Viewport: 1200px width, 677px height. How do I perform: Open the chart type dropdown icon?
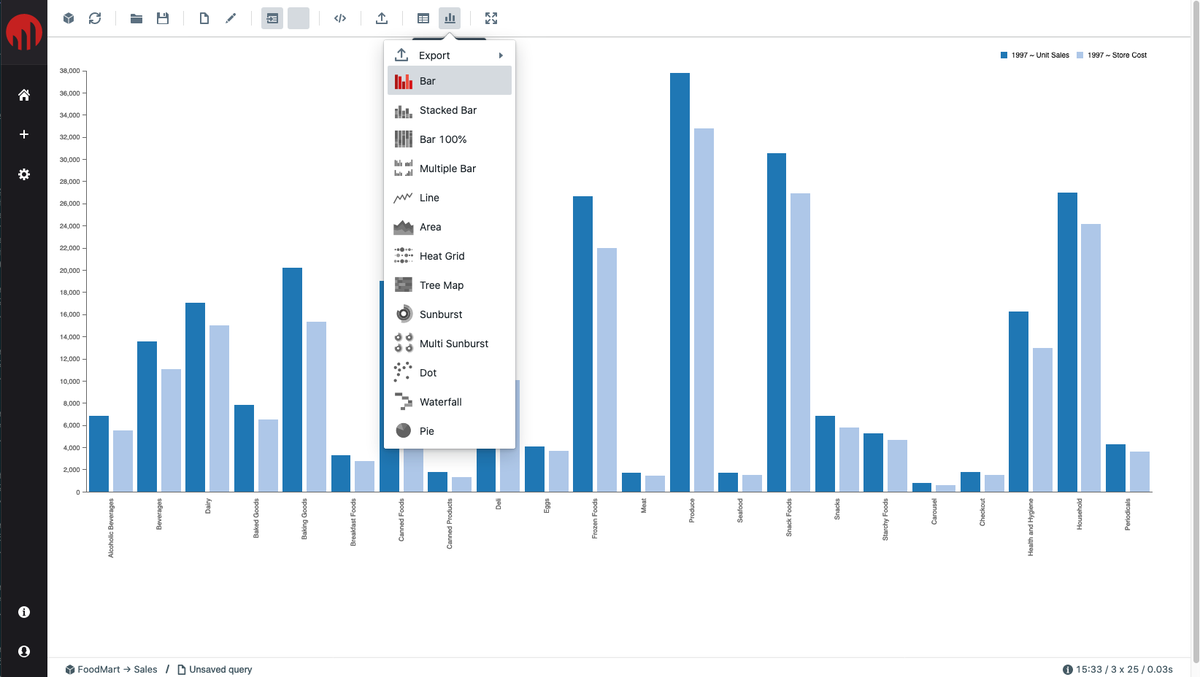coord(449,18)
